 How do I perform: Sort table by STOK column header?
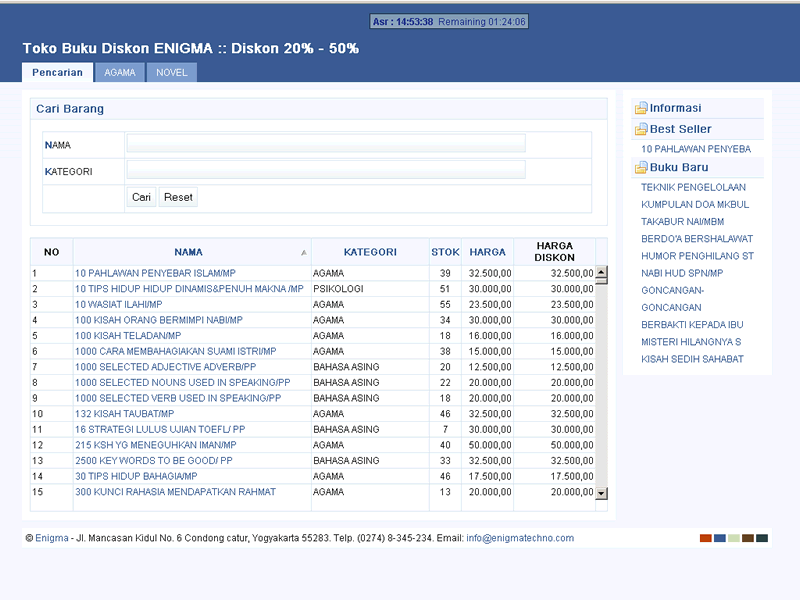445,252
